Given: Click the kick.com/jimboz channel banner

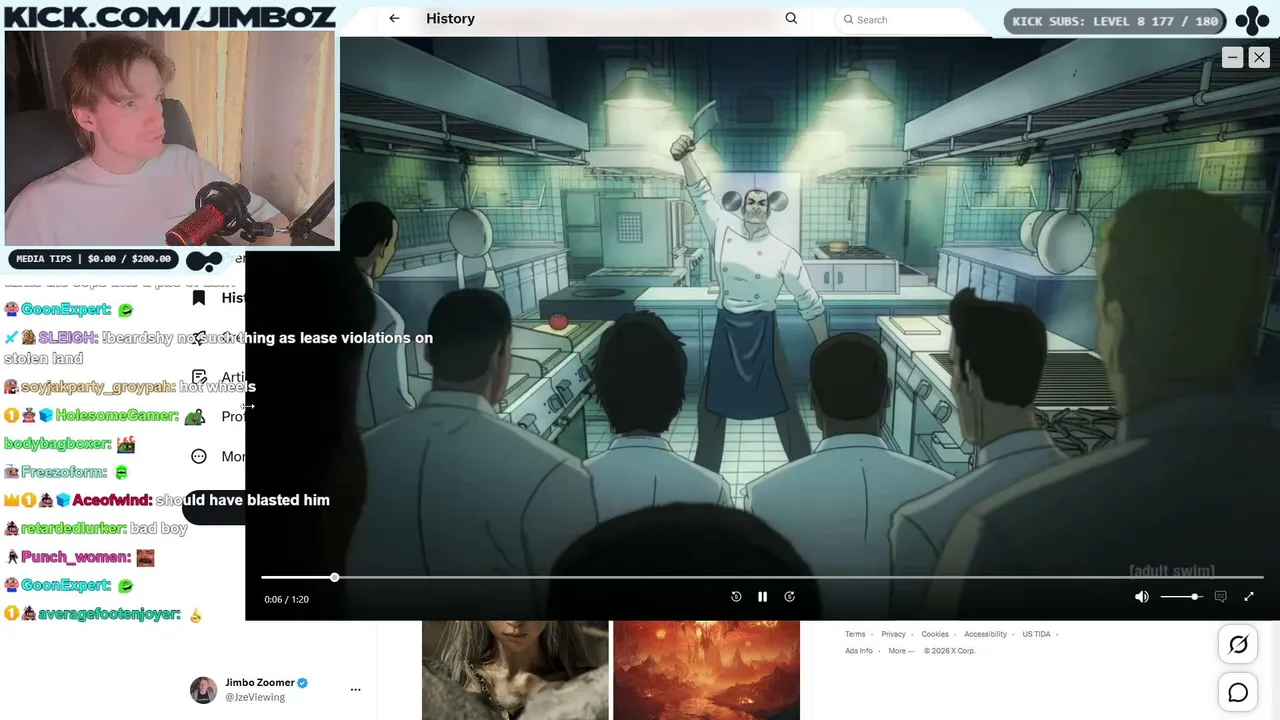Looking at the screenshot, I should click(169, 16).
